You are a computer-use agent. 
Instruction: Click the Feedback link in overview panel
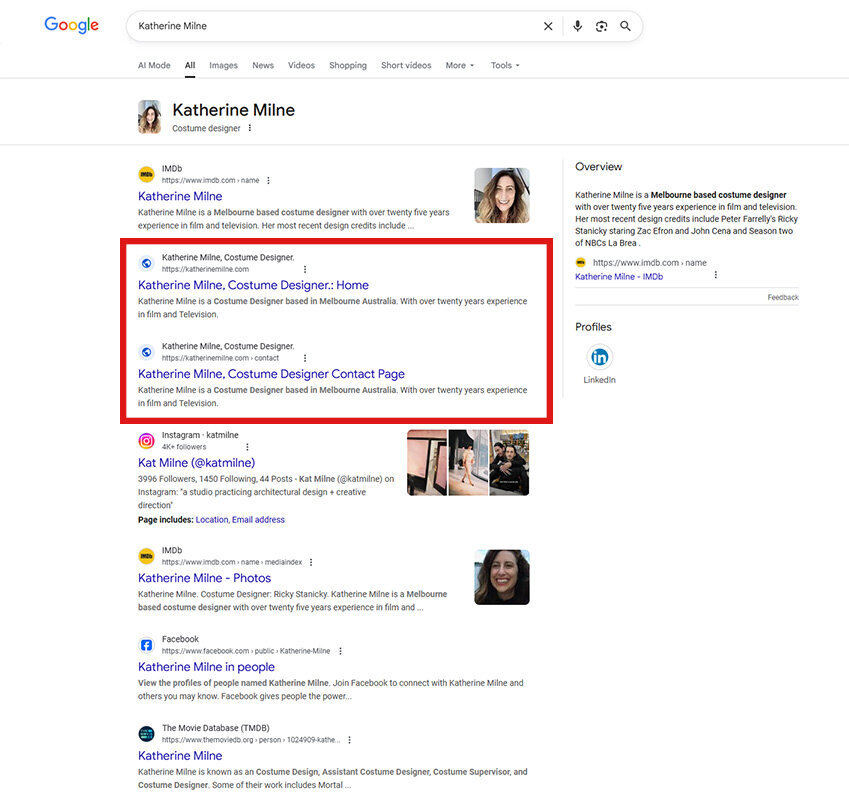point(782,297)
